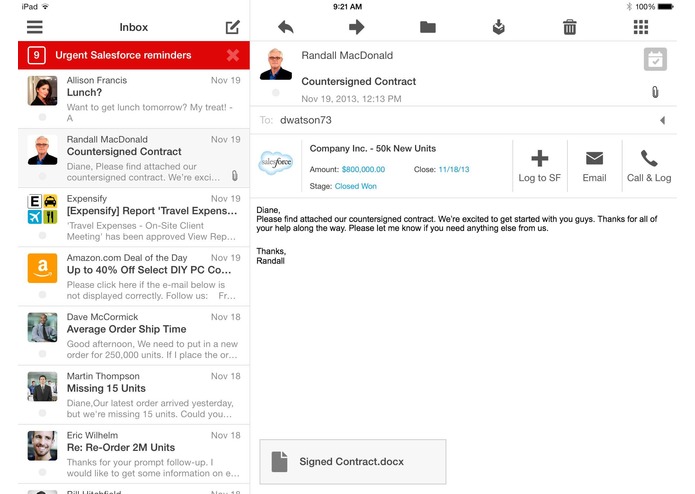Image resolution: width=695 pixels, height=494 pixels.
Task: Archive the message via box icon
Action: (499, 27)
